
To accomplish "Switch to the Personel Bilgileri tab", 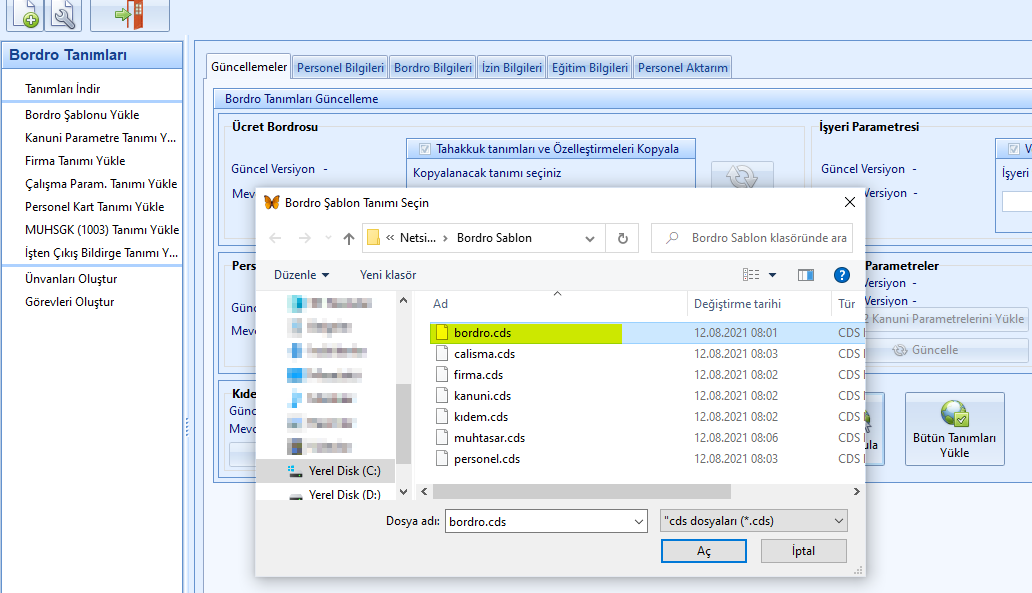I will pyautogui.click(x=340, y=68).
